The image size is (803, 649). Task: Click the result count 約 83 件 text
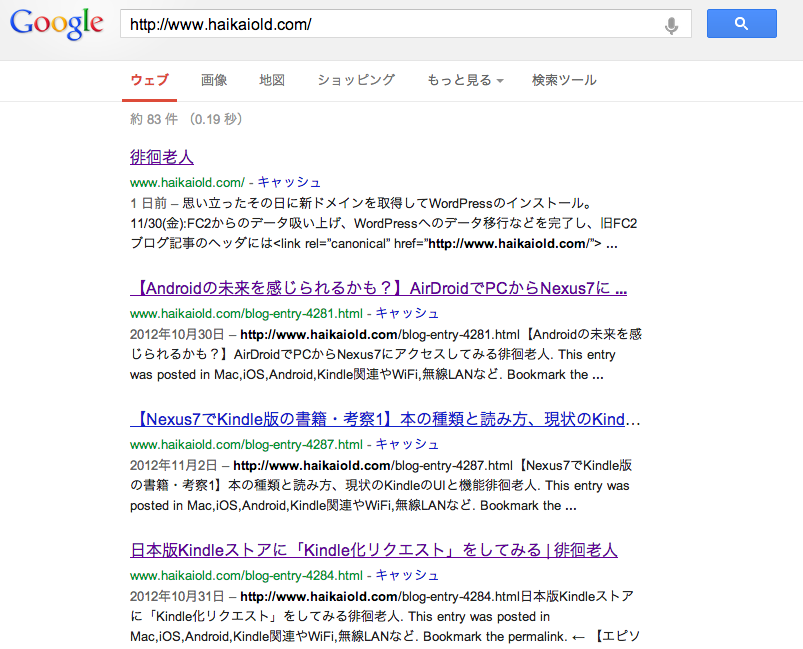coord(154,119)
